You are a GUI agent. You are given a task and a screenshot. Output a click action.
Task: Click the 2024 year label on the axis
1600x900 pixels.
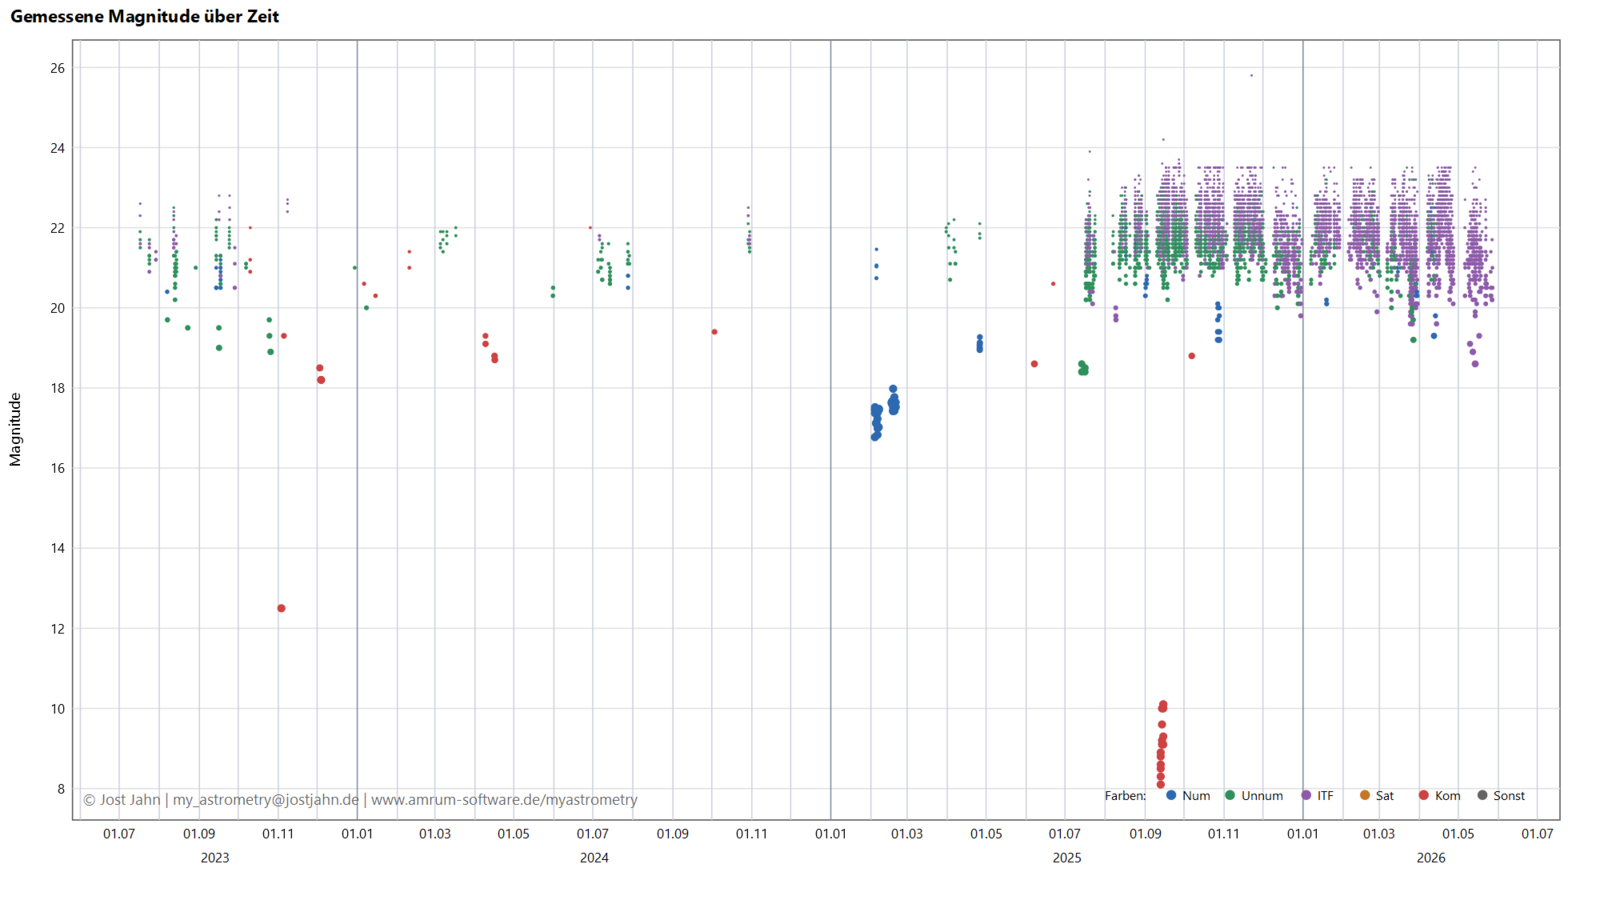(594, 858)
